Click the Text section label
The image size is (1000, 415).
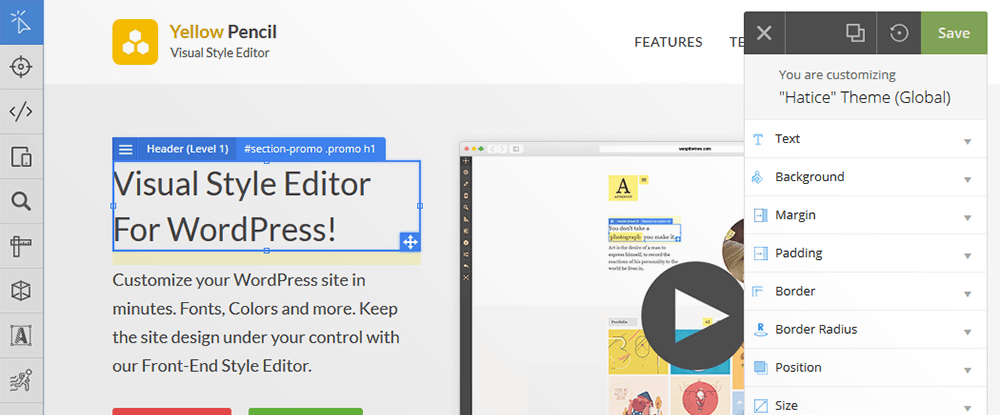click(x=787, y=138)
